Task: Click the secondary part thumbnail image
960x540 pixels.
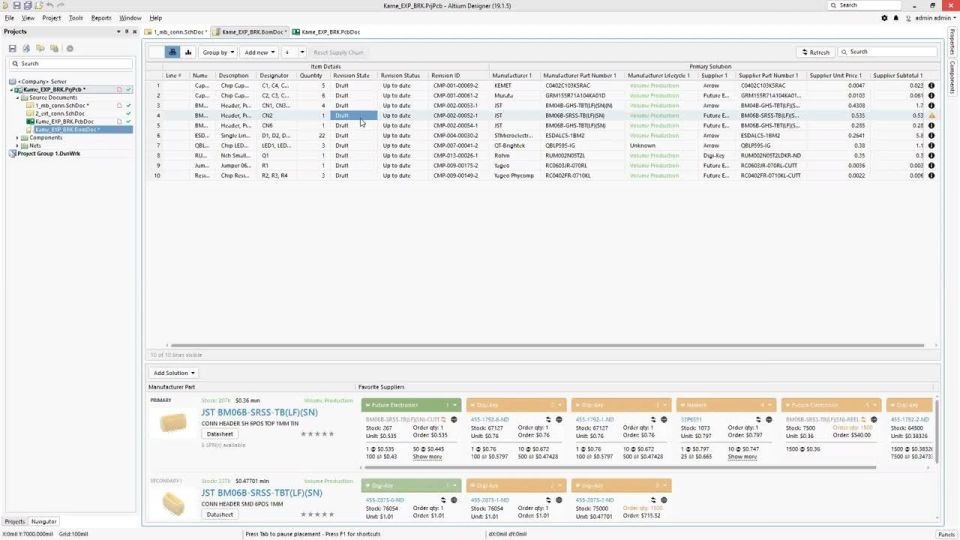Action: pyautogui.click(x=174, y=503)
